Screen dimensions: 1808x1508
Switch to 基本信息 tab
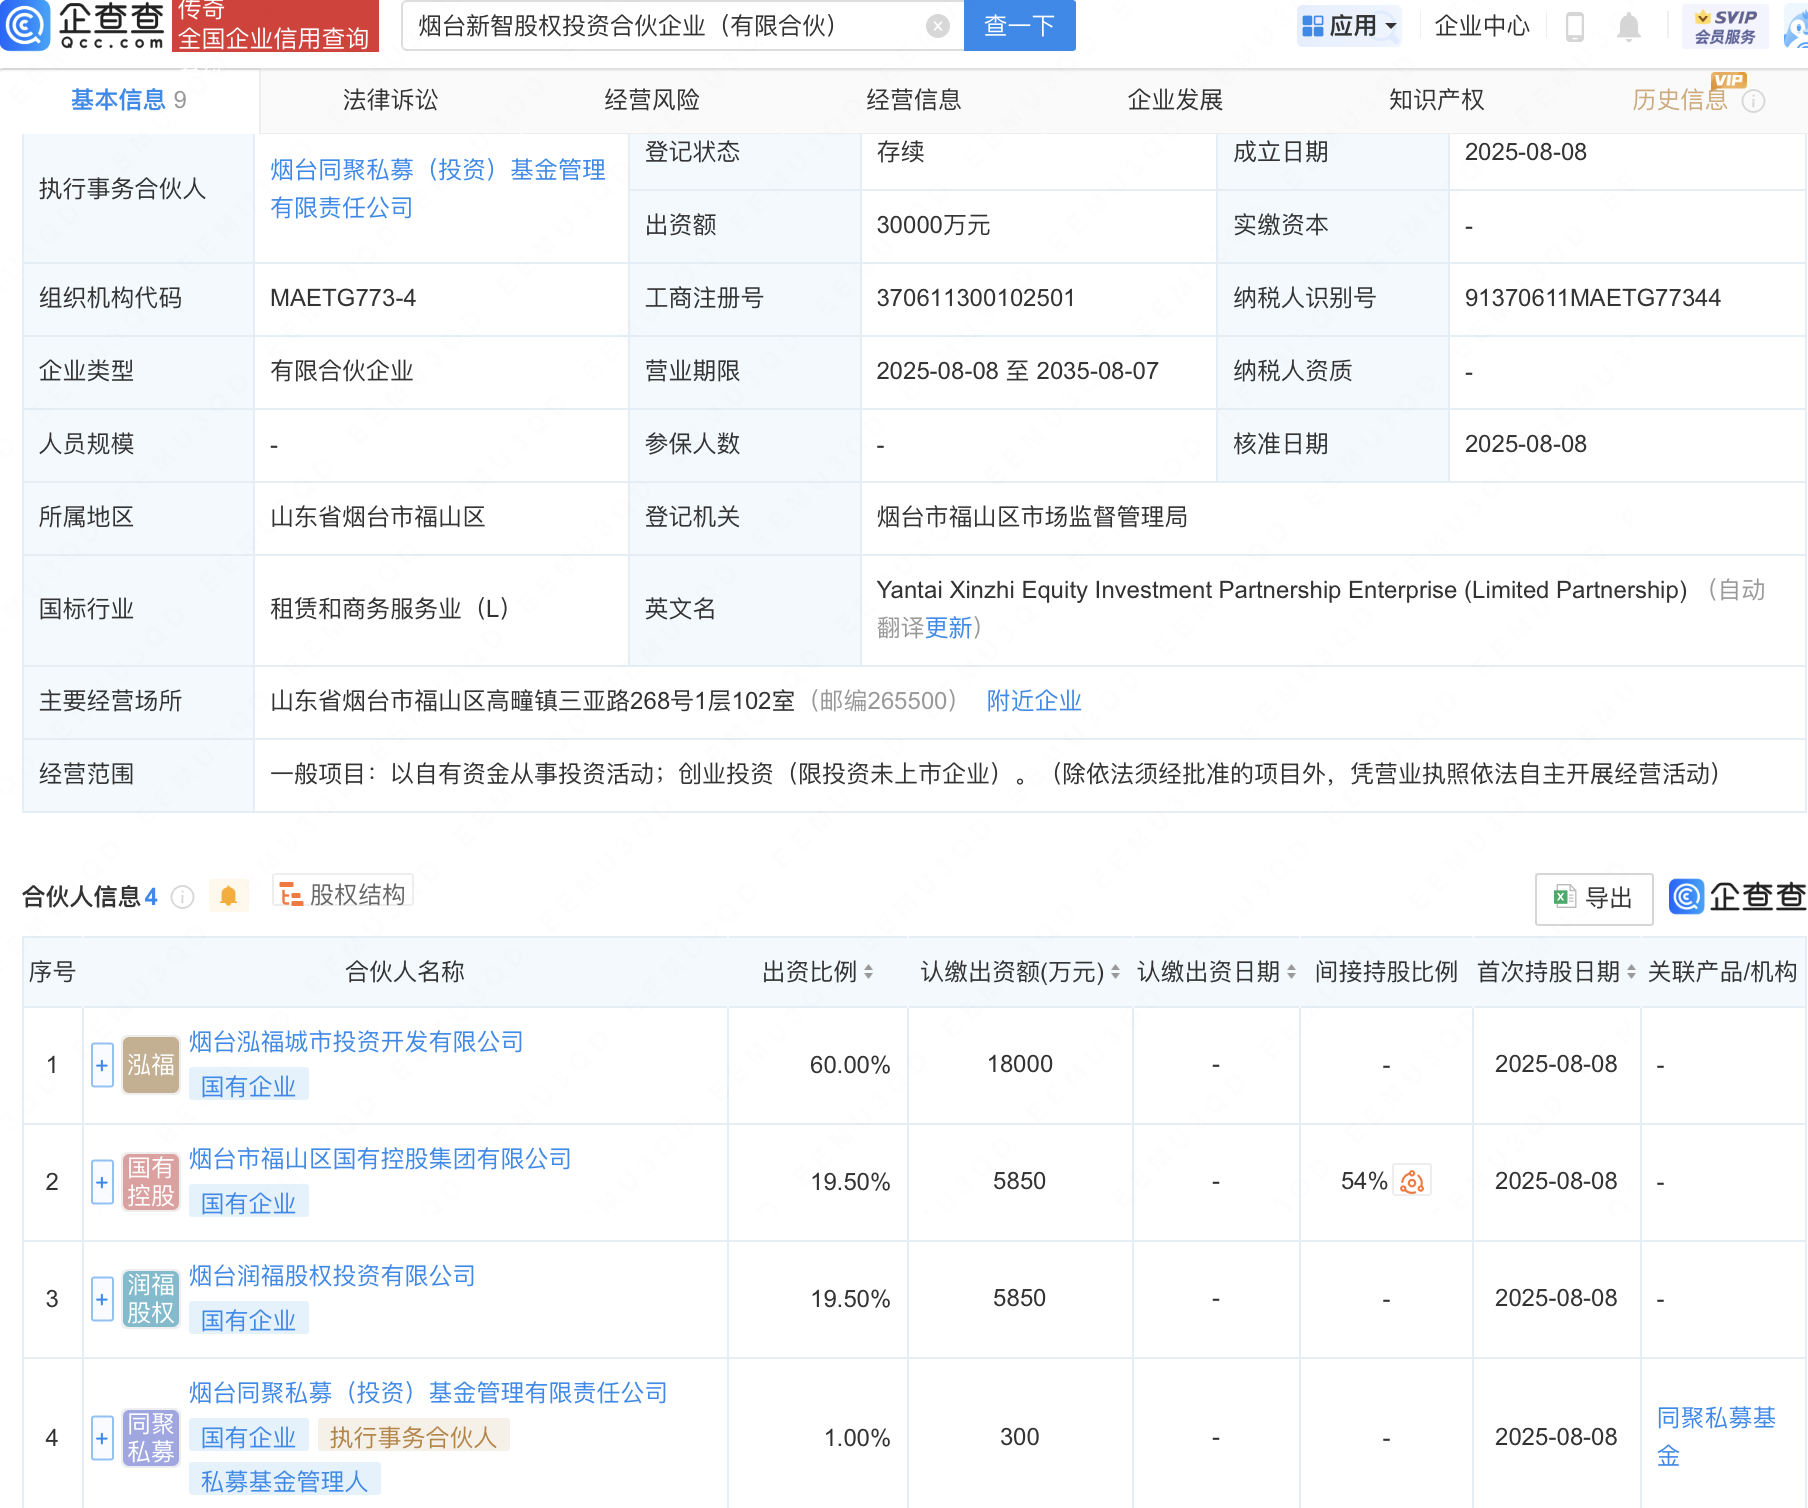129,100
